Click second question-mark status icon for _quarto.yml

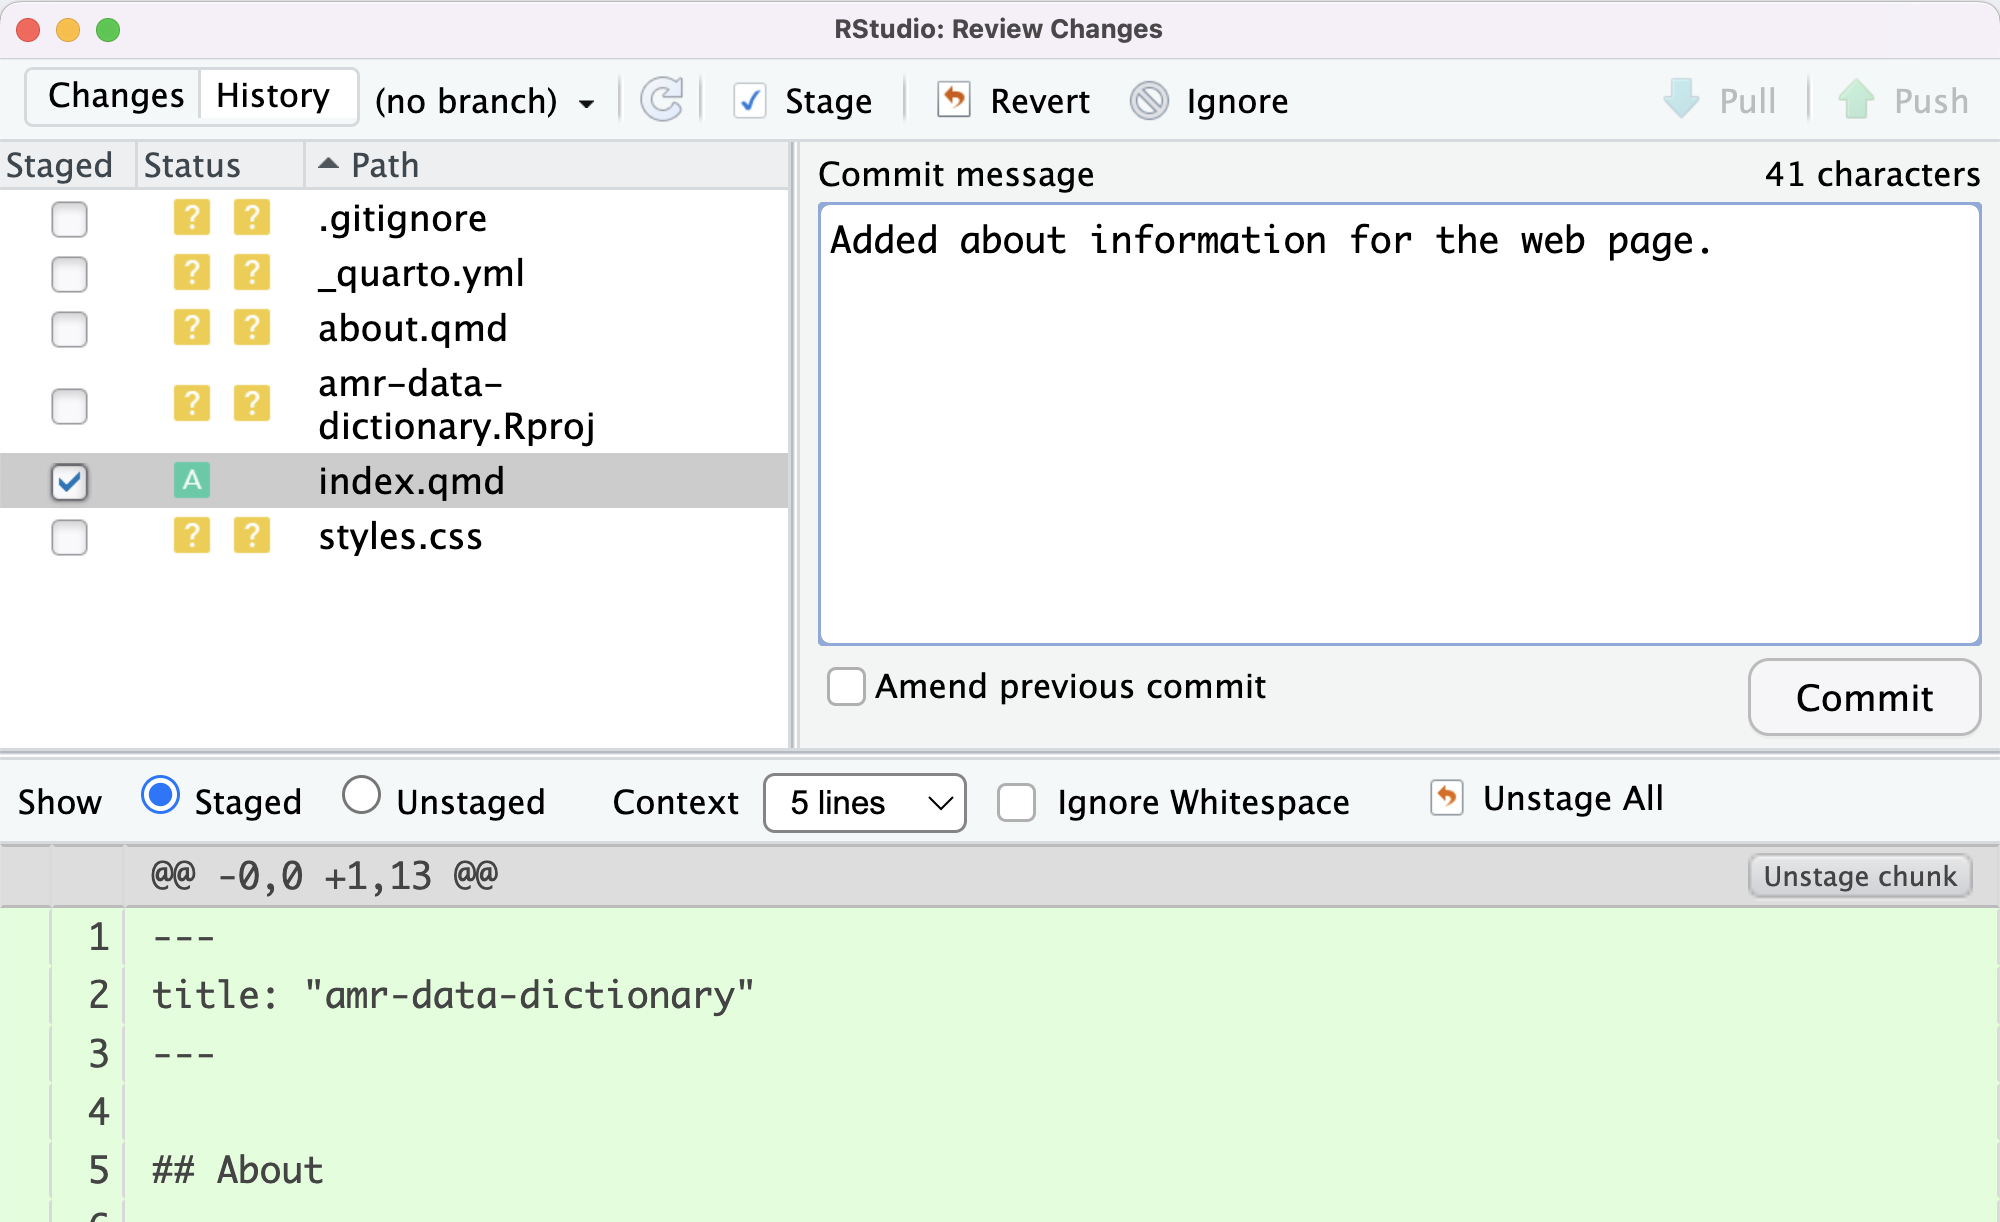point(252,272)
